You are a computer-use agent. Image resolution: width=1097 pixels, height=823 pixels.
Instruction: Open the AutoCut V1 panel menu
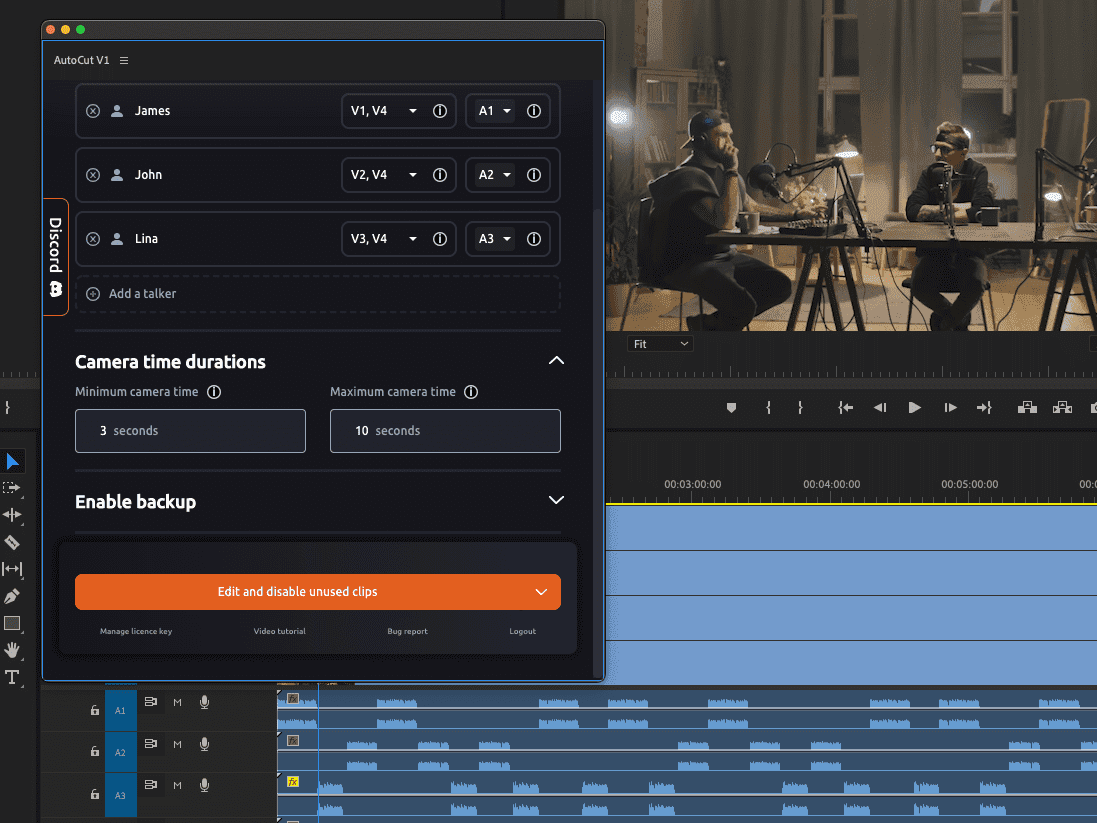click(124, 61)
